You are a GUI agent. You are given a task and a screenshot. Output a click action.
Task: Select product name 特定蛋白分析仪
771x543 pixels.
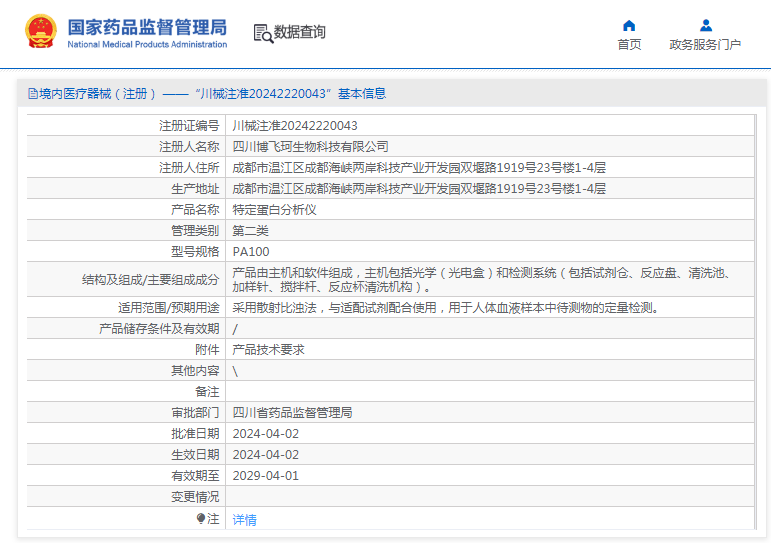coord(274,210)
